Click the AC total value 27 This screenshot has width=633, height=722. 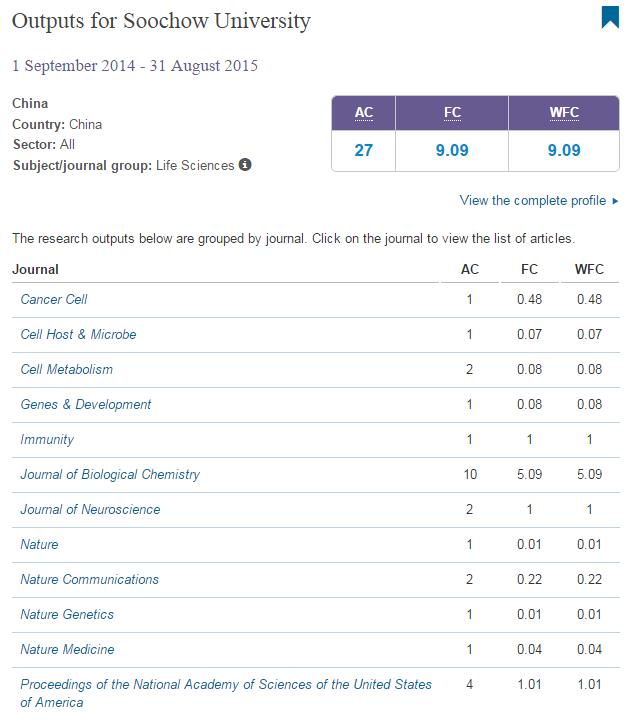[x=364, y=151]
